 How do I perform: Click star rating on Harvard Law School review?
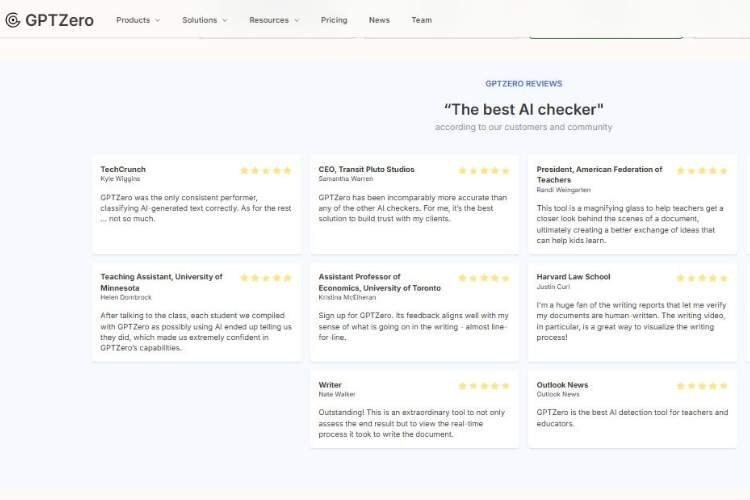(x=702, y=278)
